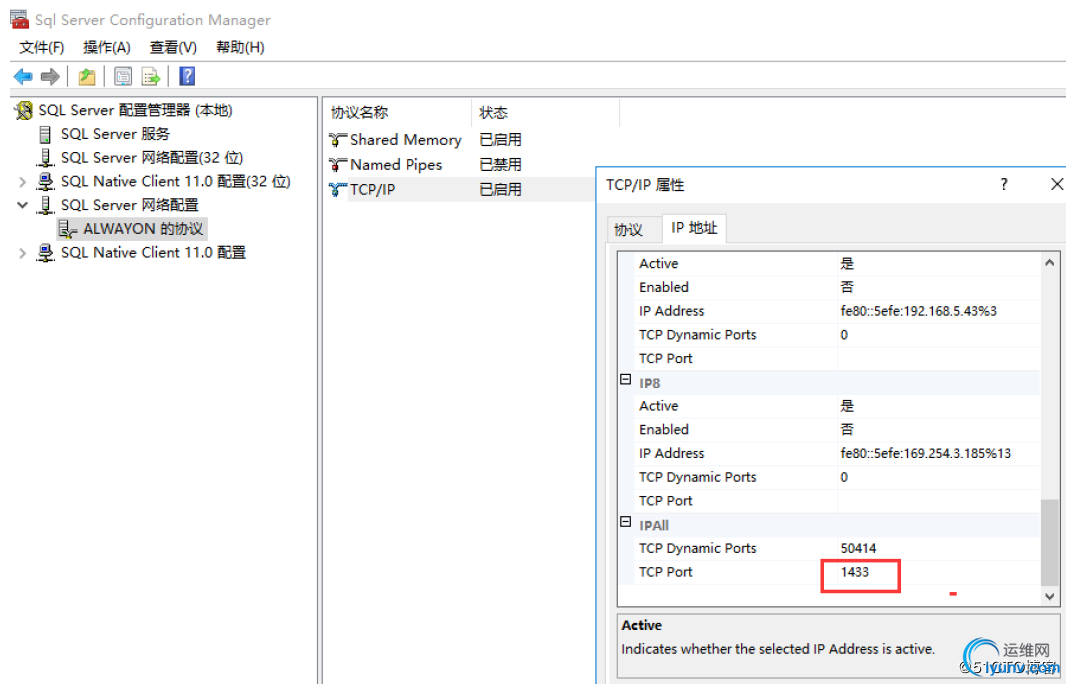Select SQL Server 服务 in the tree
This screenshot has width=1066, height=684.
tap(115, 134)
